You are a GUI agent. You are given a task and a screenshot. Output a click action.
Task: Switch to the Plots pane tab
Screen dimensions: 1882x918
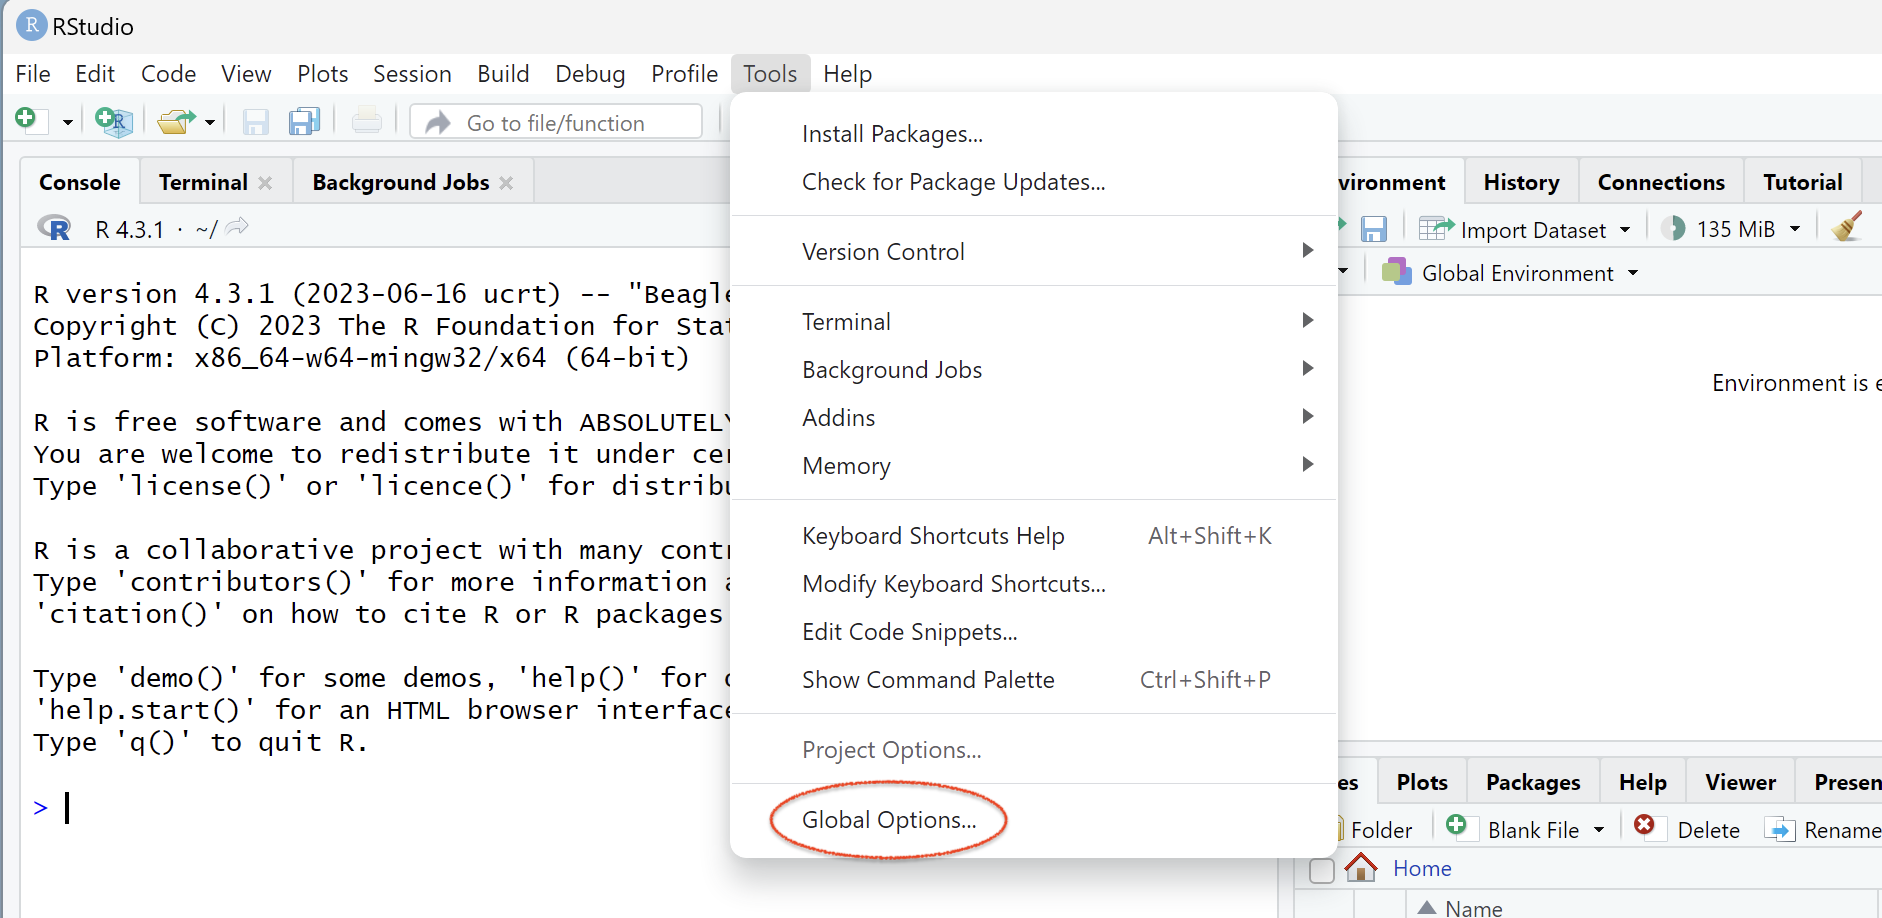tap(1422, 782)
